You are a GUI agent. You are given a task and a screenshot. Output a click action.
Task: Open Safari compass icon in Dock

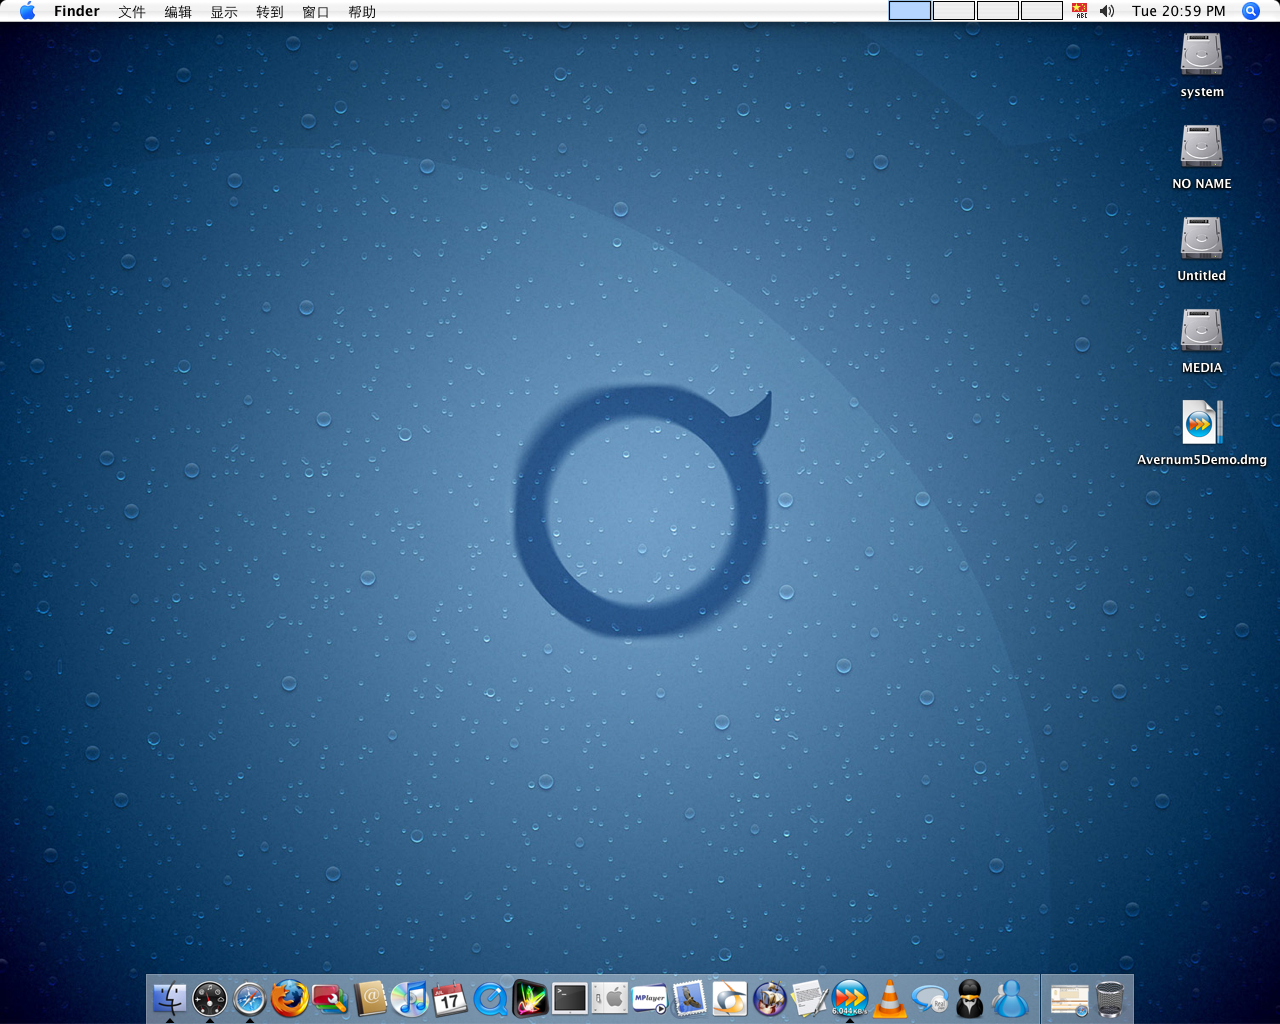click(250, 998)
